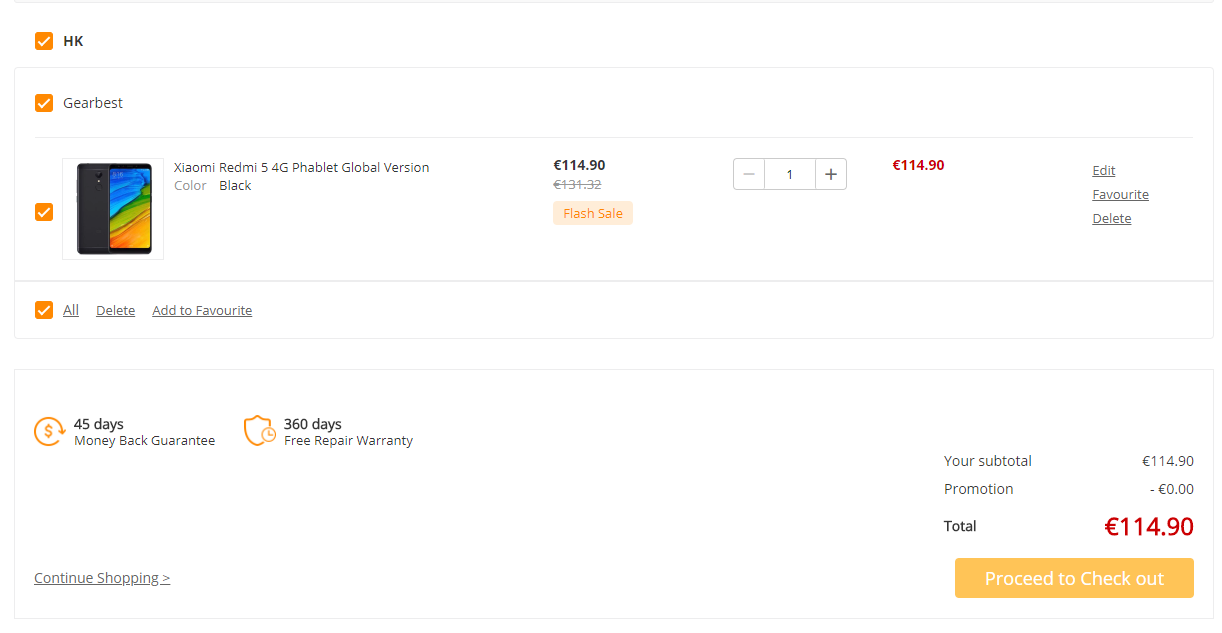This screenshot has height=633, width=1222.
Task: Click the quantity input field
Action: pyautogui.click(x=790, y=174)
